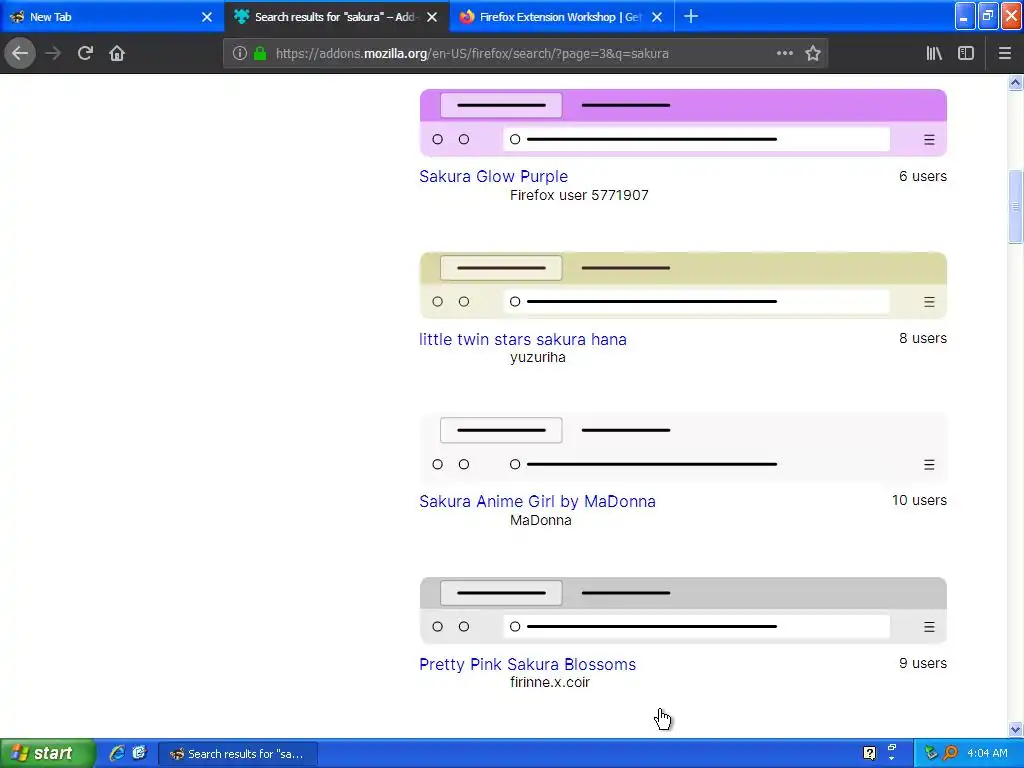Close the New Tab tab
Screen dimensions: 1024x768
click(x=207, y=17)
